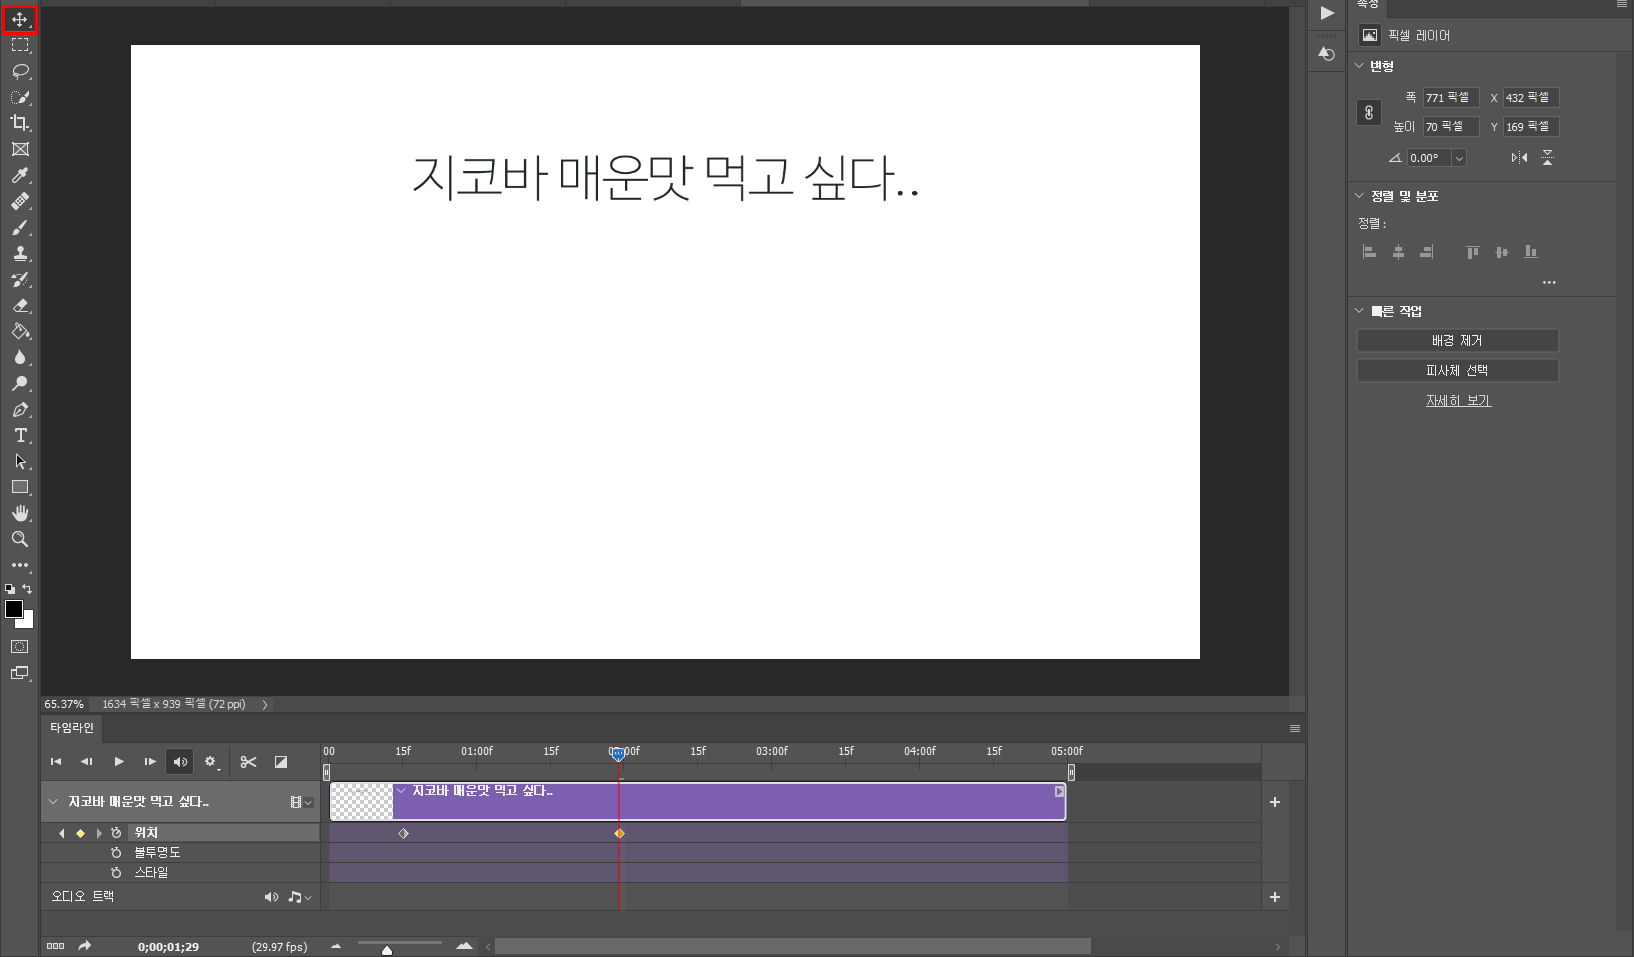Step to previous frame in timeline
The height and width of the screenshot is (957, 1634).
pyautogui.click(x=87, y=762)
